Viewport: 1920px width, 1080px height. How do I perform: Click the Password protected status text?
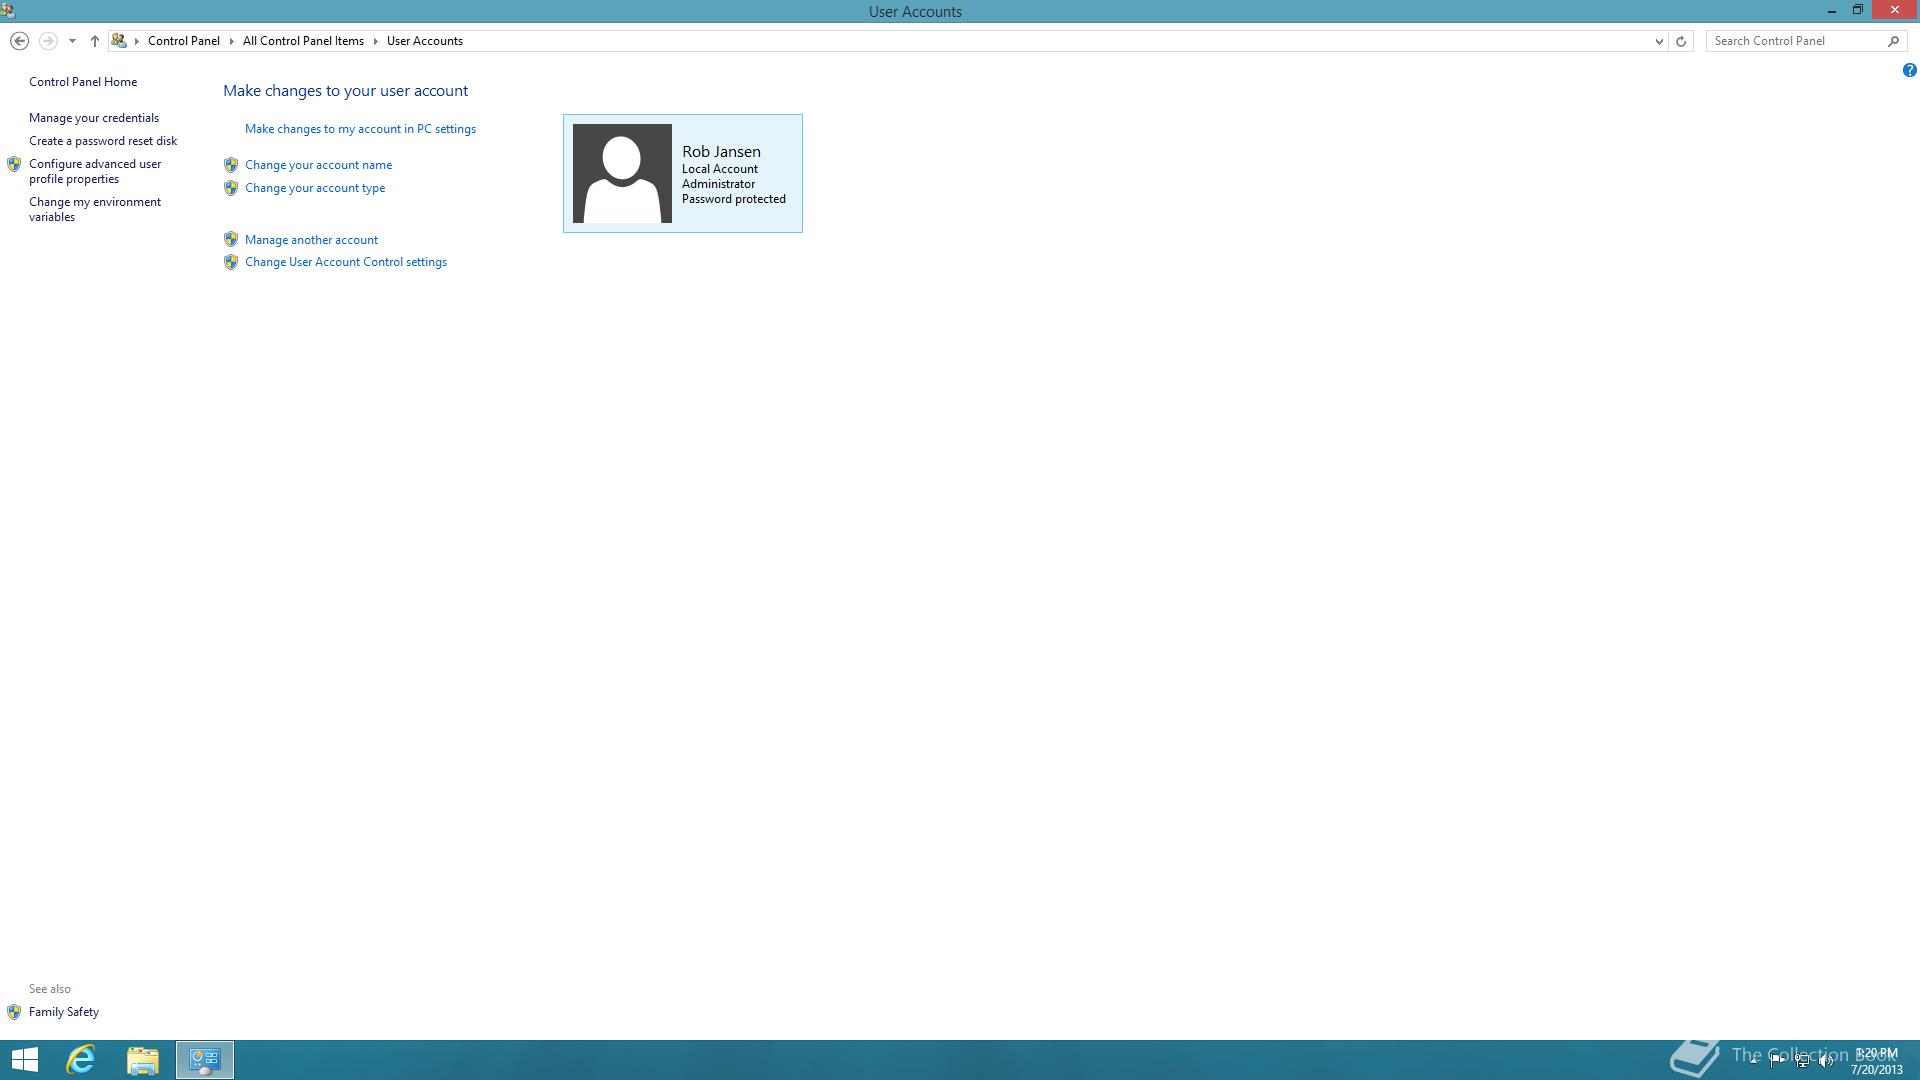pos(734,199)
